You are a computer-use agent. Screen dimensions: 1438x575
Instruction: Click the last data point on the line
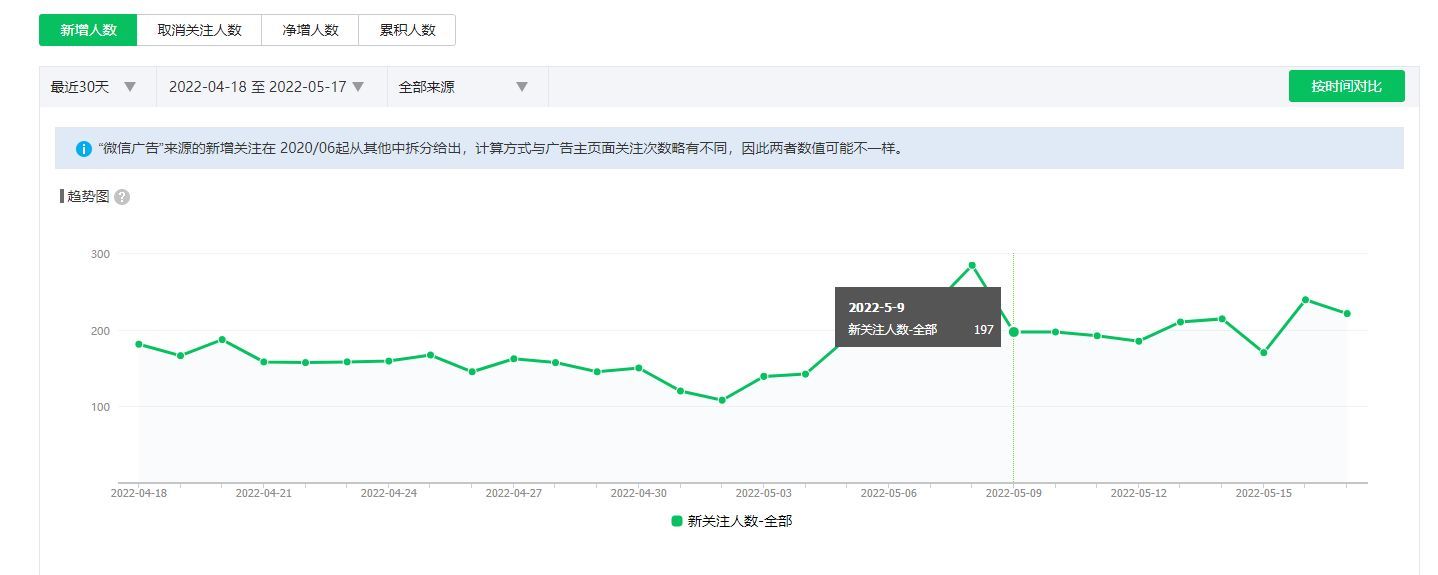click(x=1347, y=313)
